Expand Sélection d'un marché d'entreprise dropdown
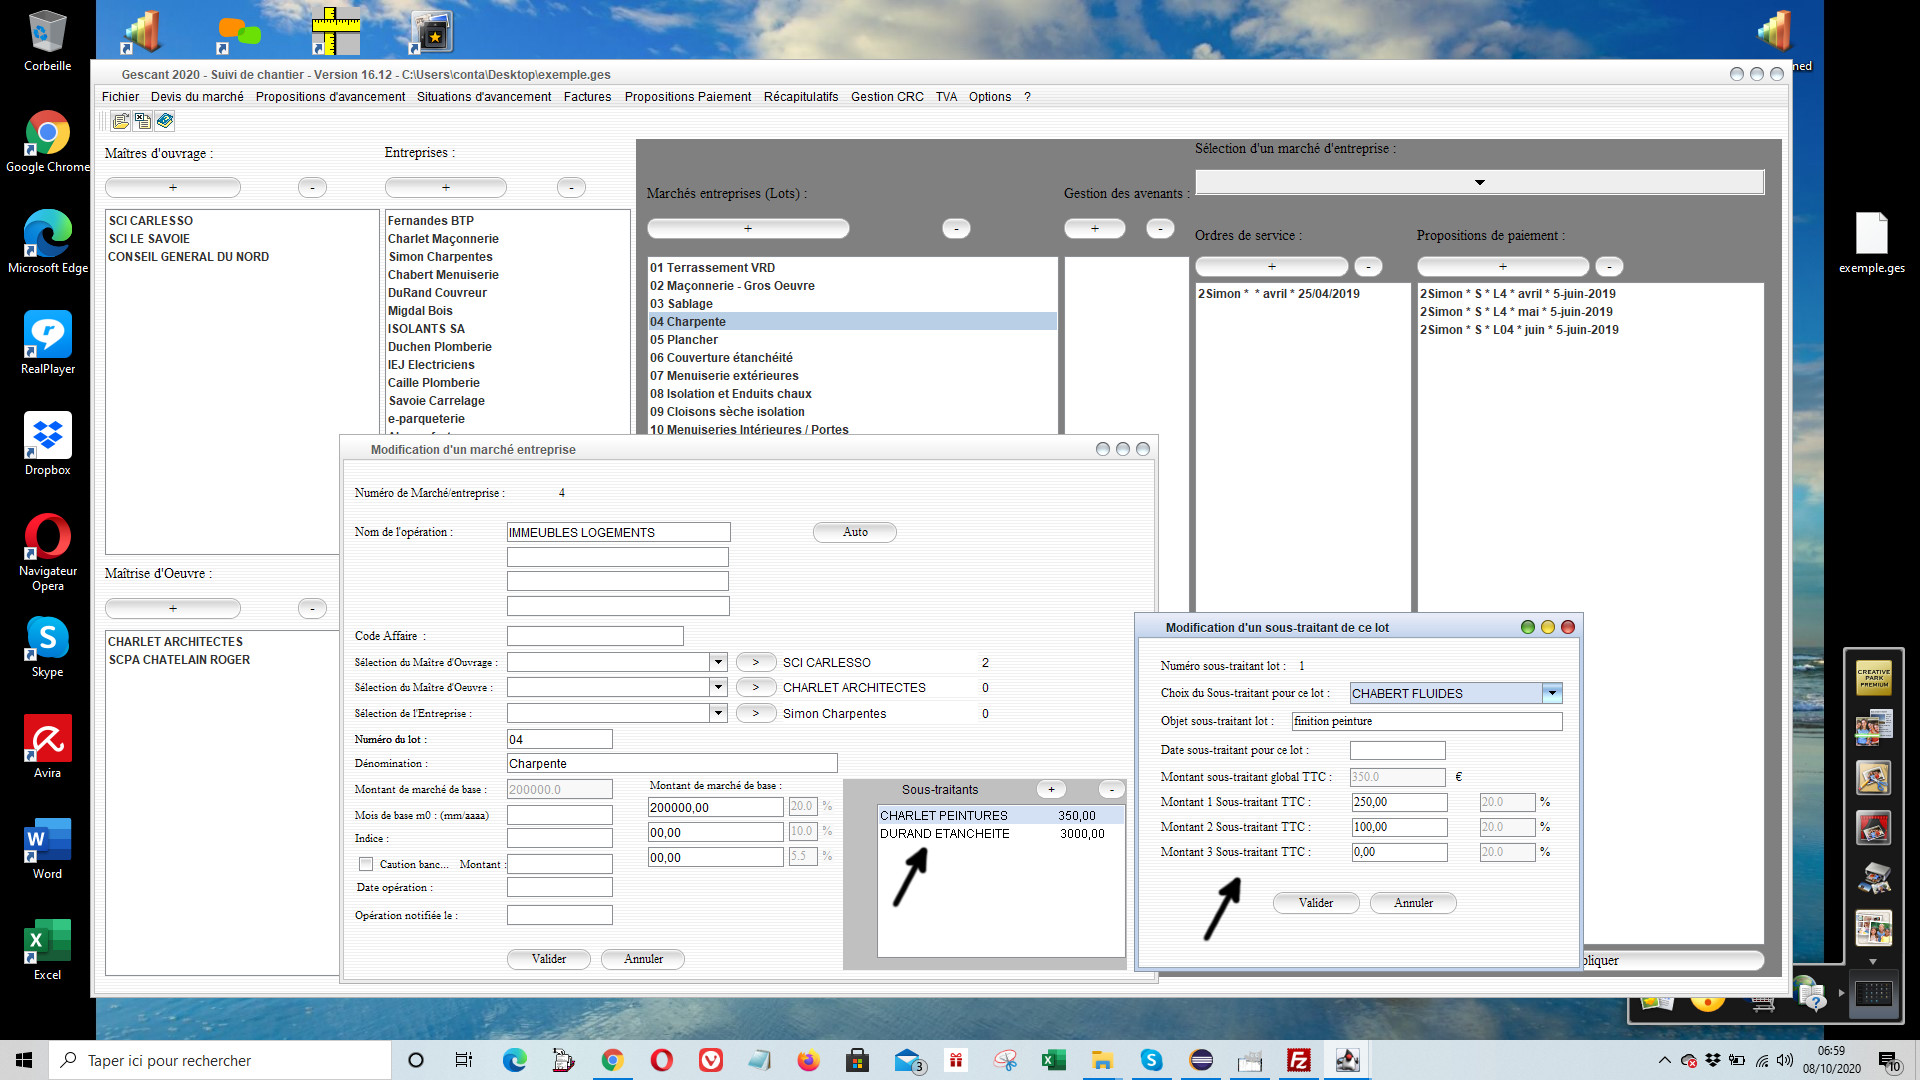The image size is (1920, 1080). [x=1479, y=182]
